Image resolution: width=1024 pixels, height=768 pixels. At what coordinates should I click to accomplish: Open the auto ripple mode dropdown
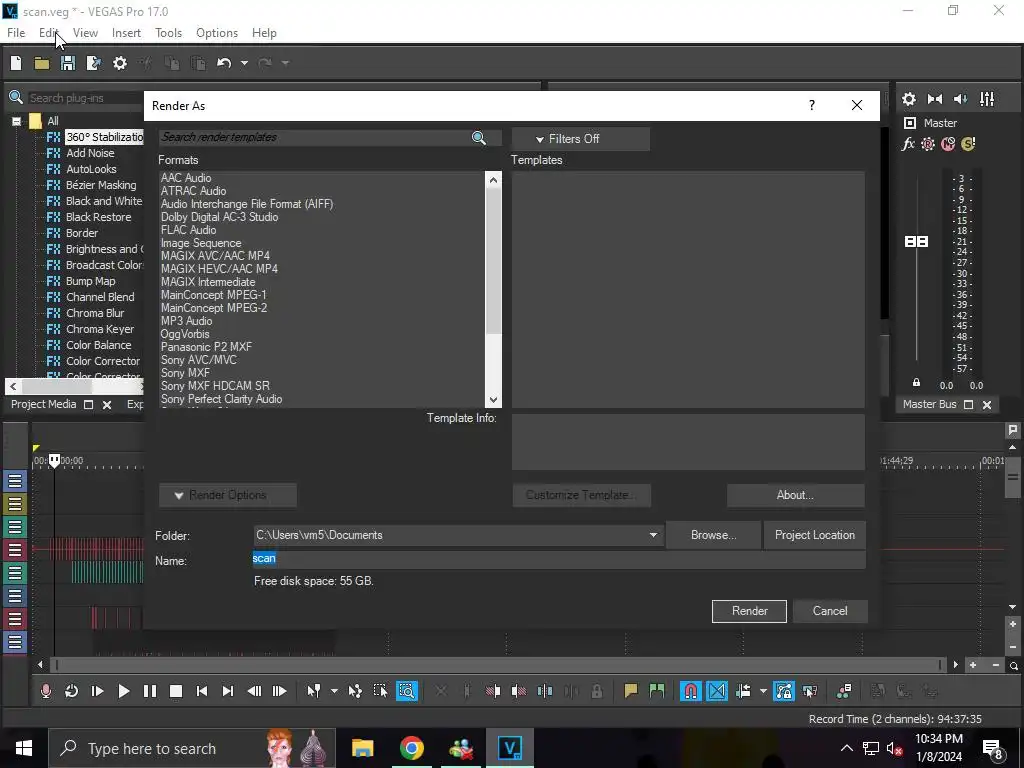pos(763,691)
